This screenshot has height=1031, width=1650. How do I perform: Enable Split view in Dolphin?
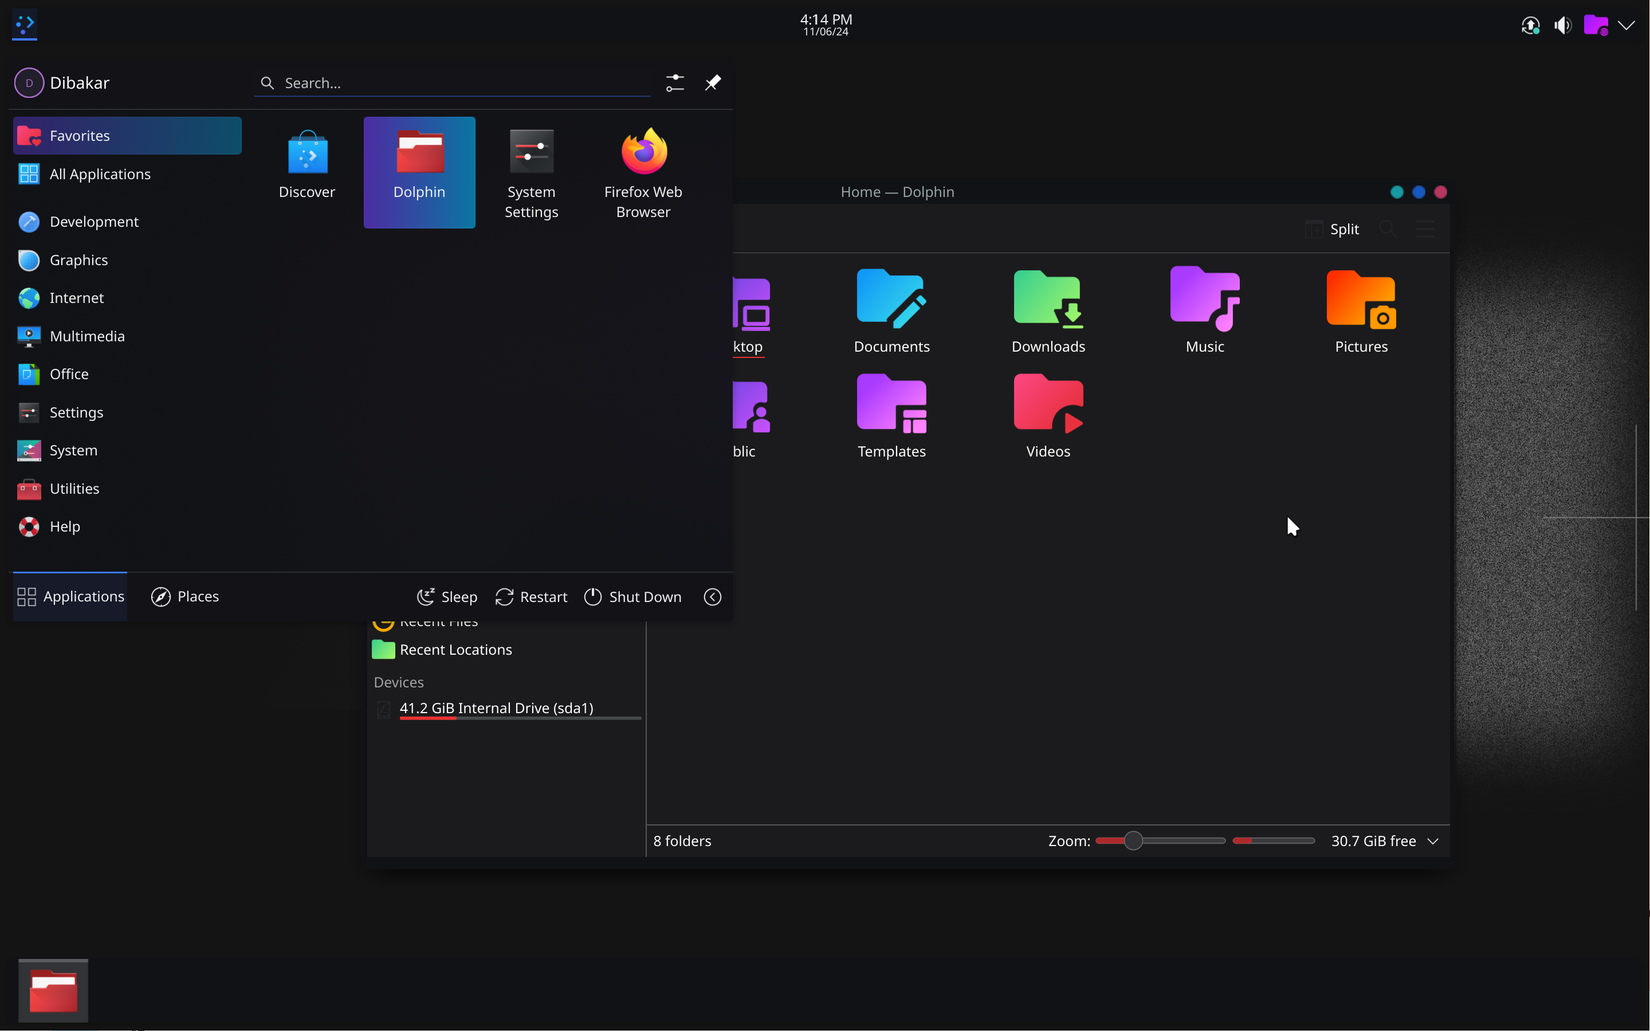(x=1332, y=229)
